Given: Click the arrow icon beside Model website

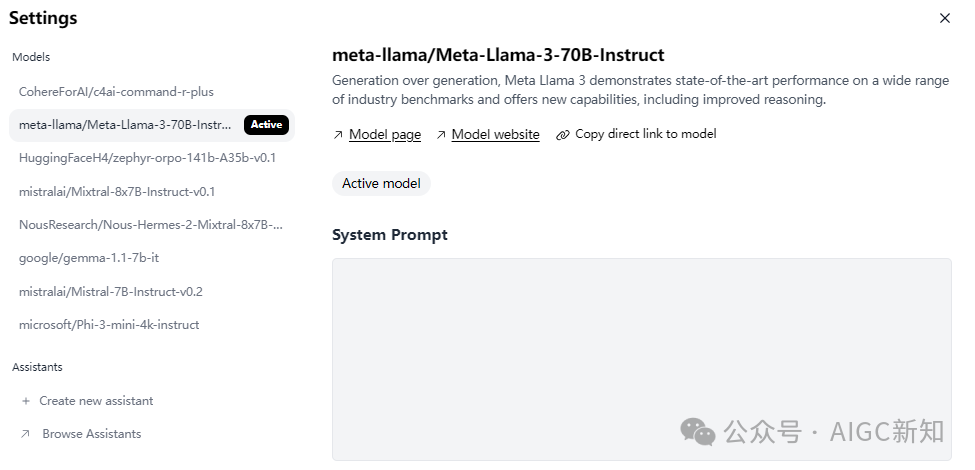Looking at the screenshot, I should coord(441,135).
